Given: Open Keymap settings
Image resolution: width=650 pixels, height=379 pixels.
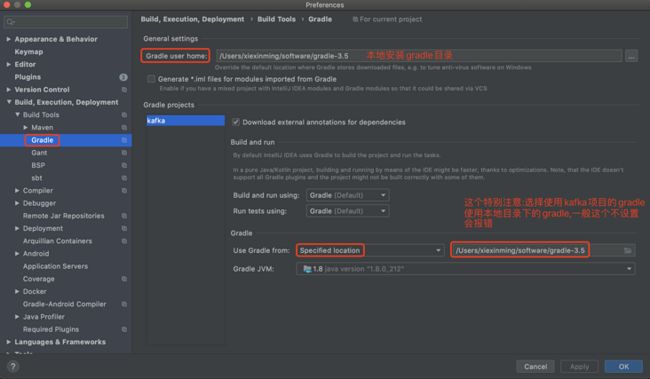Looking at the screenshot, I should (x=29, y=52).
